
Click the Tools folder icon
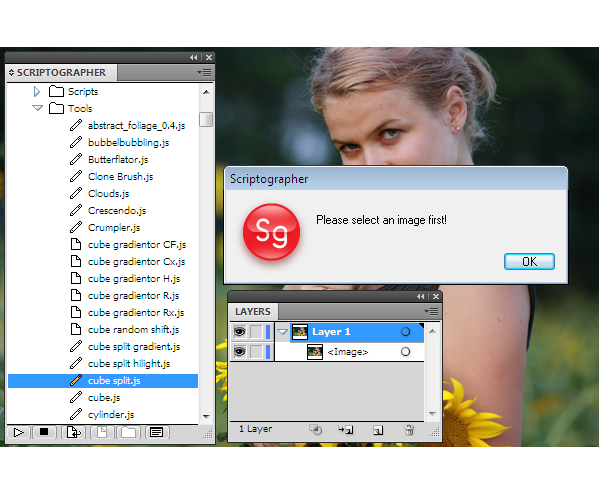(56, 108)
